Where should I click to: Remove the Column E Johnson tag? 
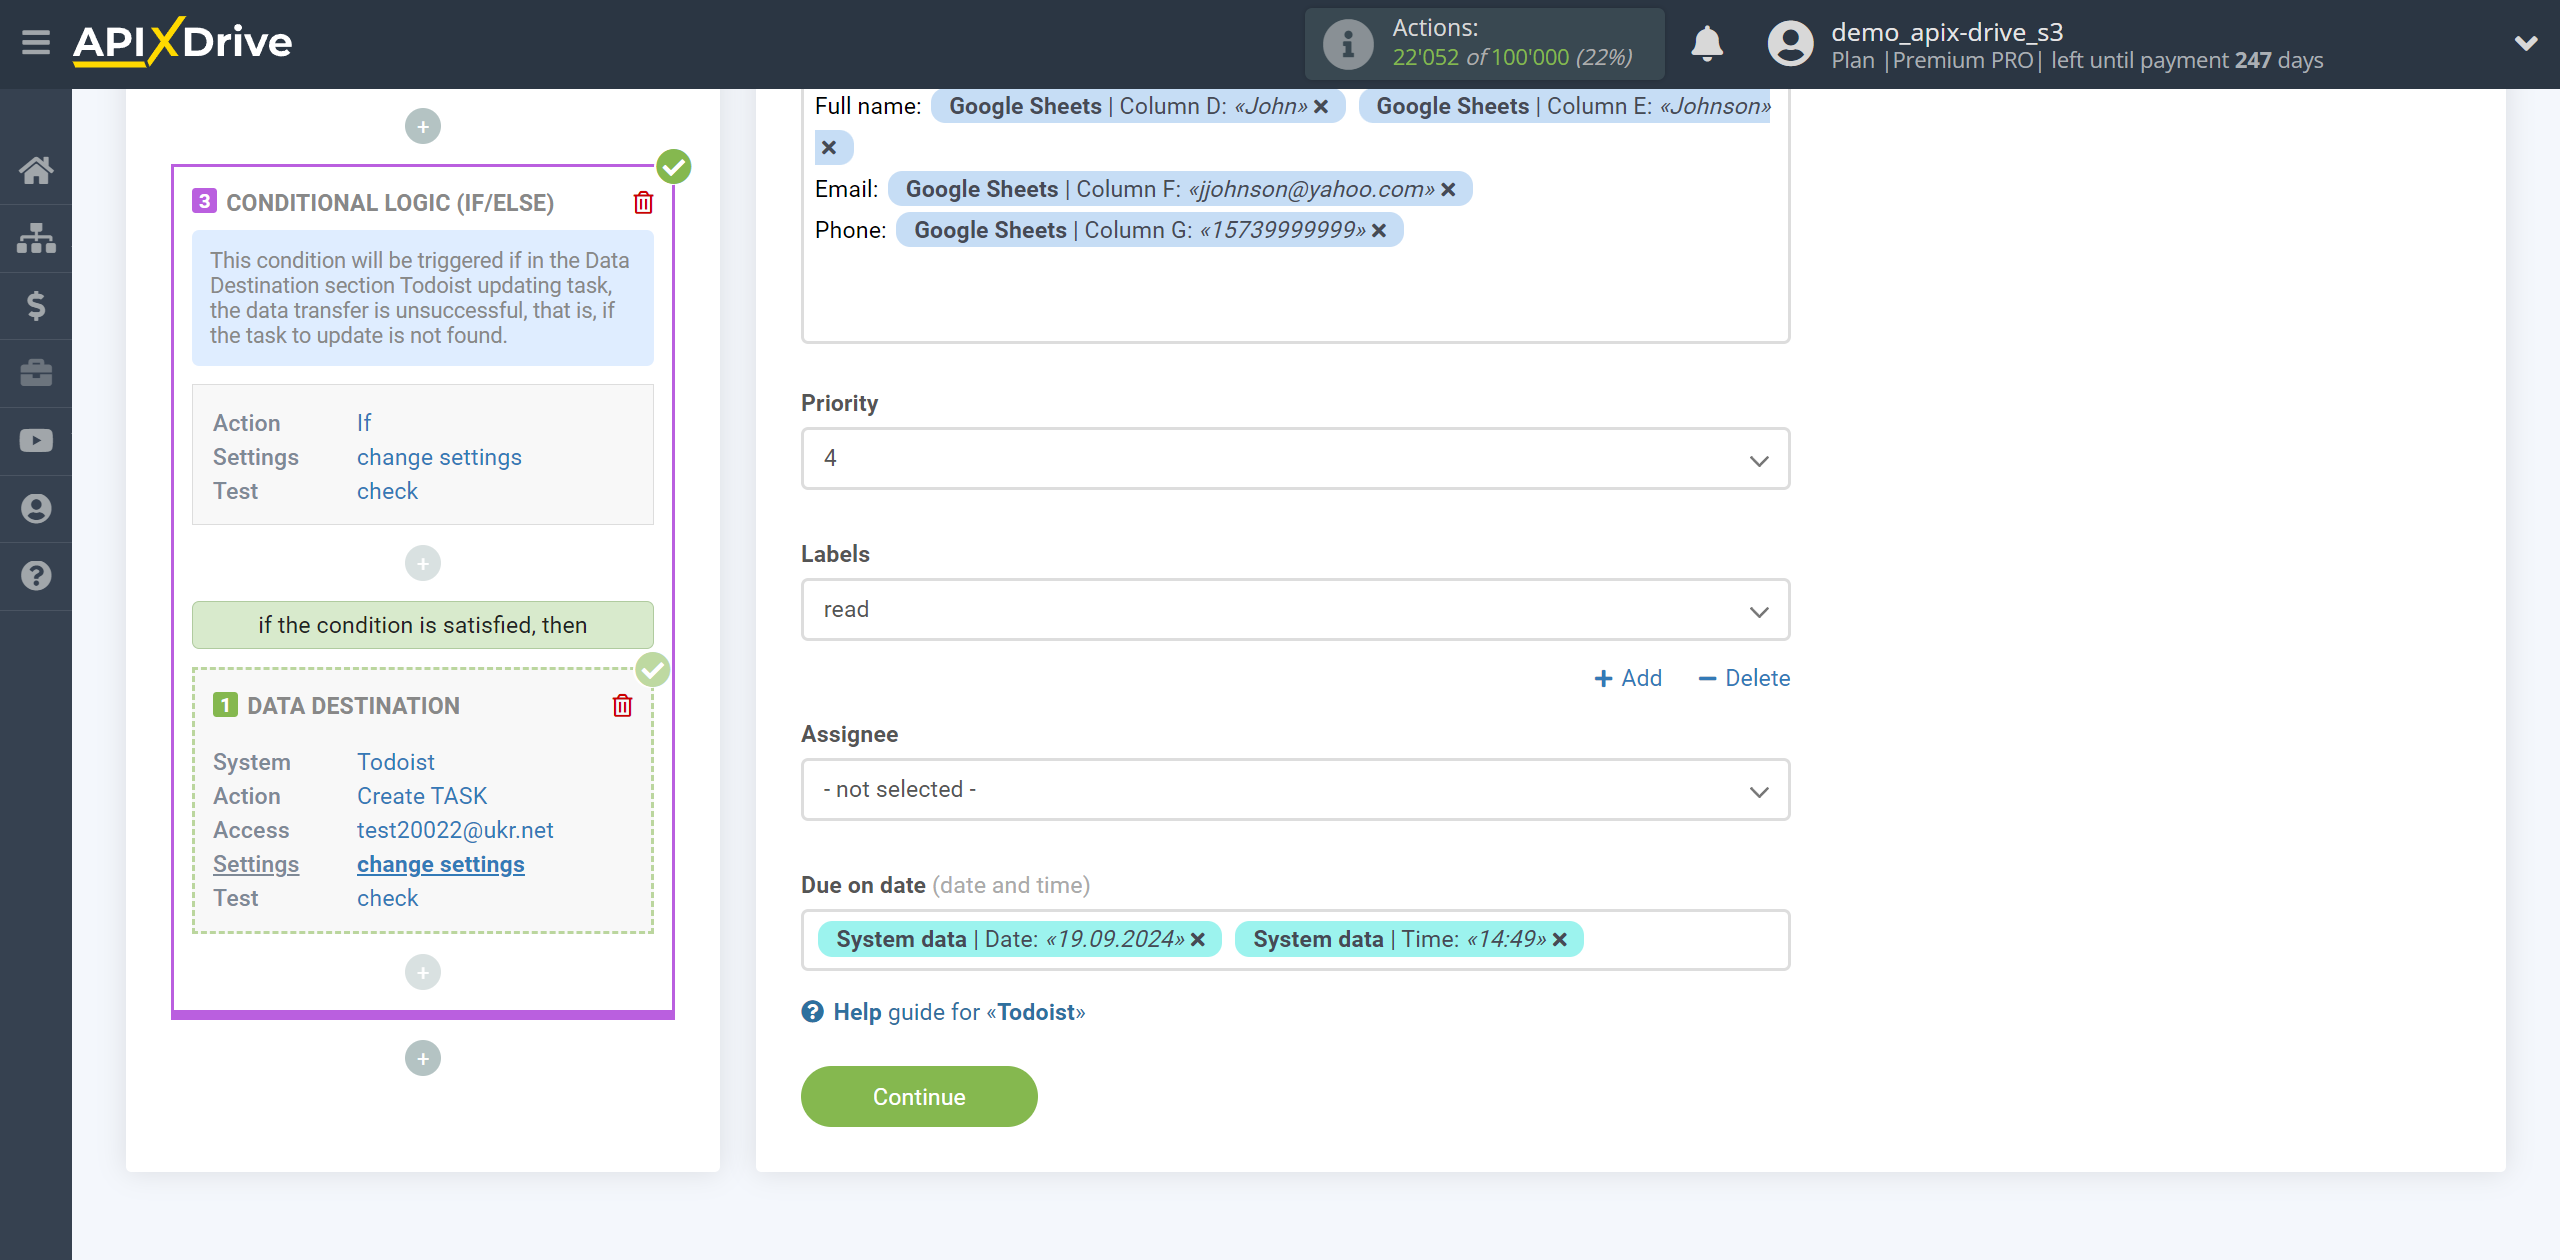(829, 148)
